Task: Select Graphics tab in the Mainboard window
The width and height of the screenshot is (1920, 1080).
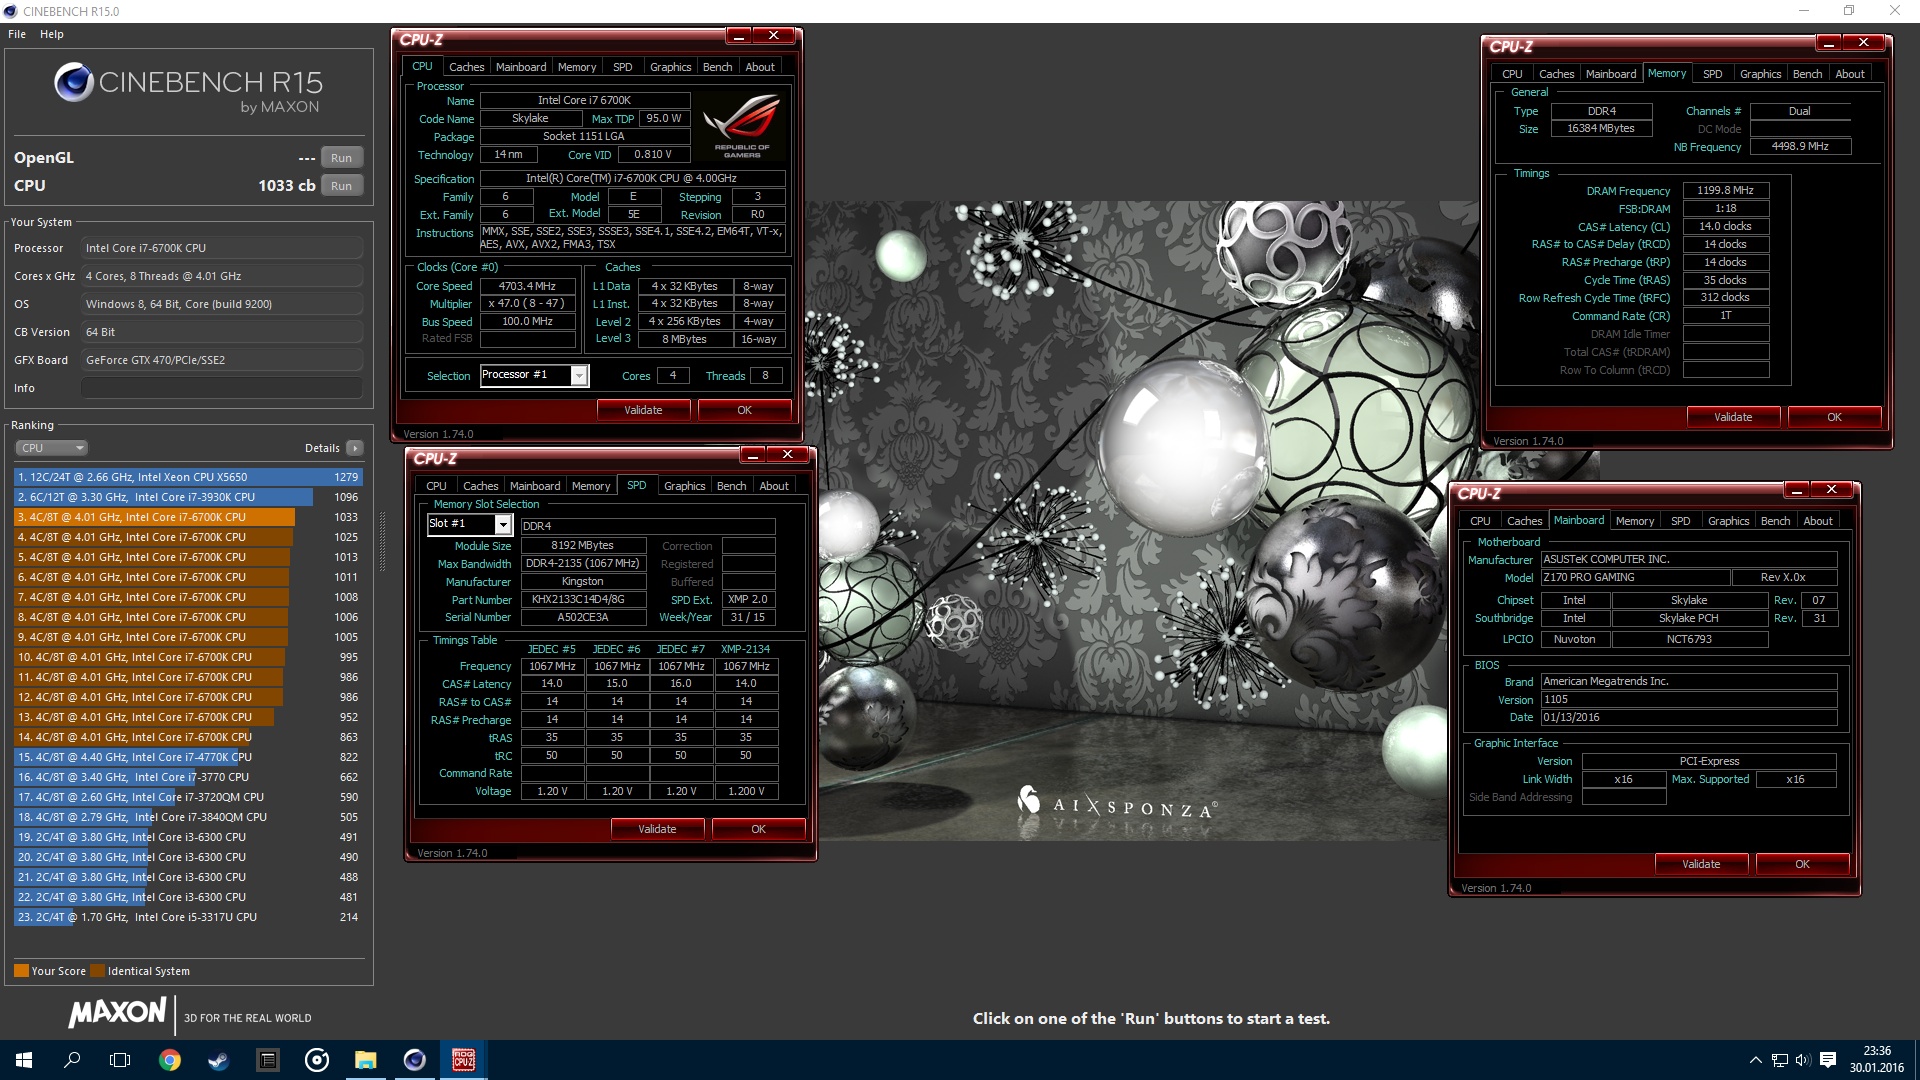Action: click(x=1728, y=521)
